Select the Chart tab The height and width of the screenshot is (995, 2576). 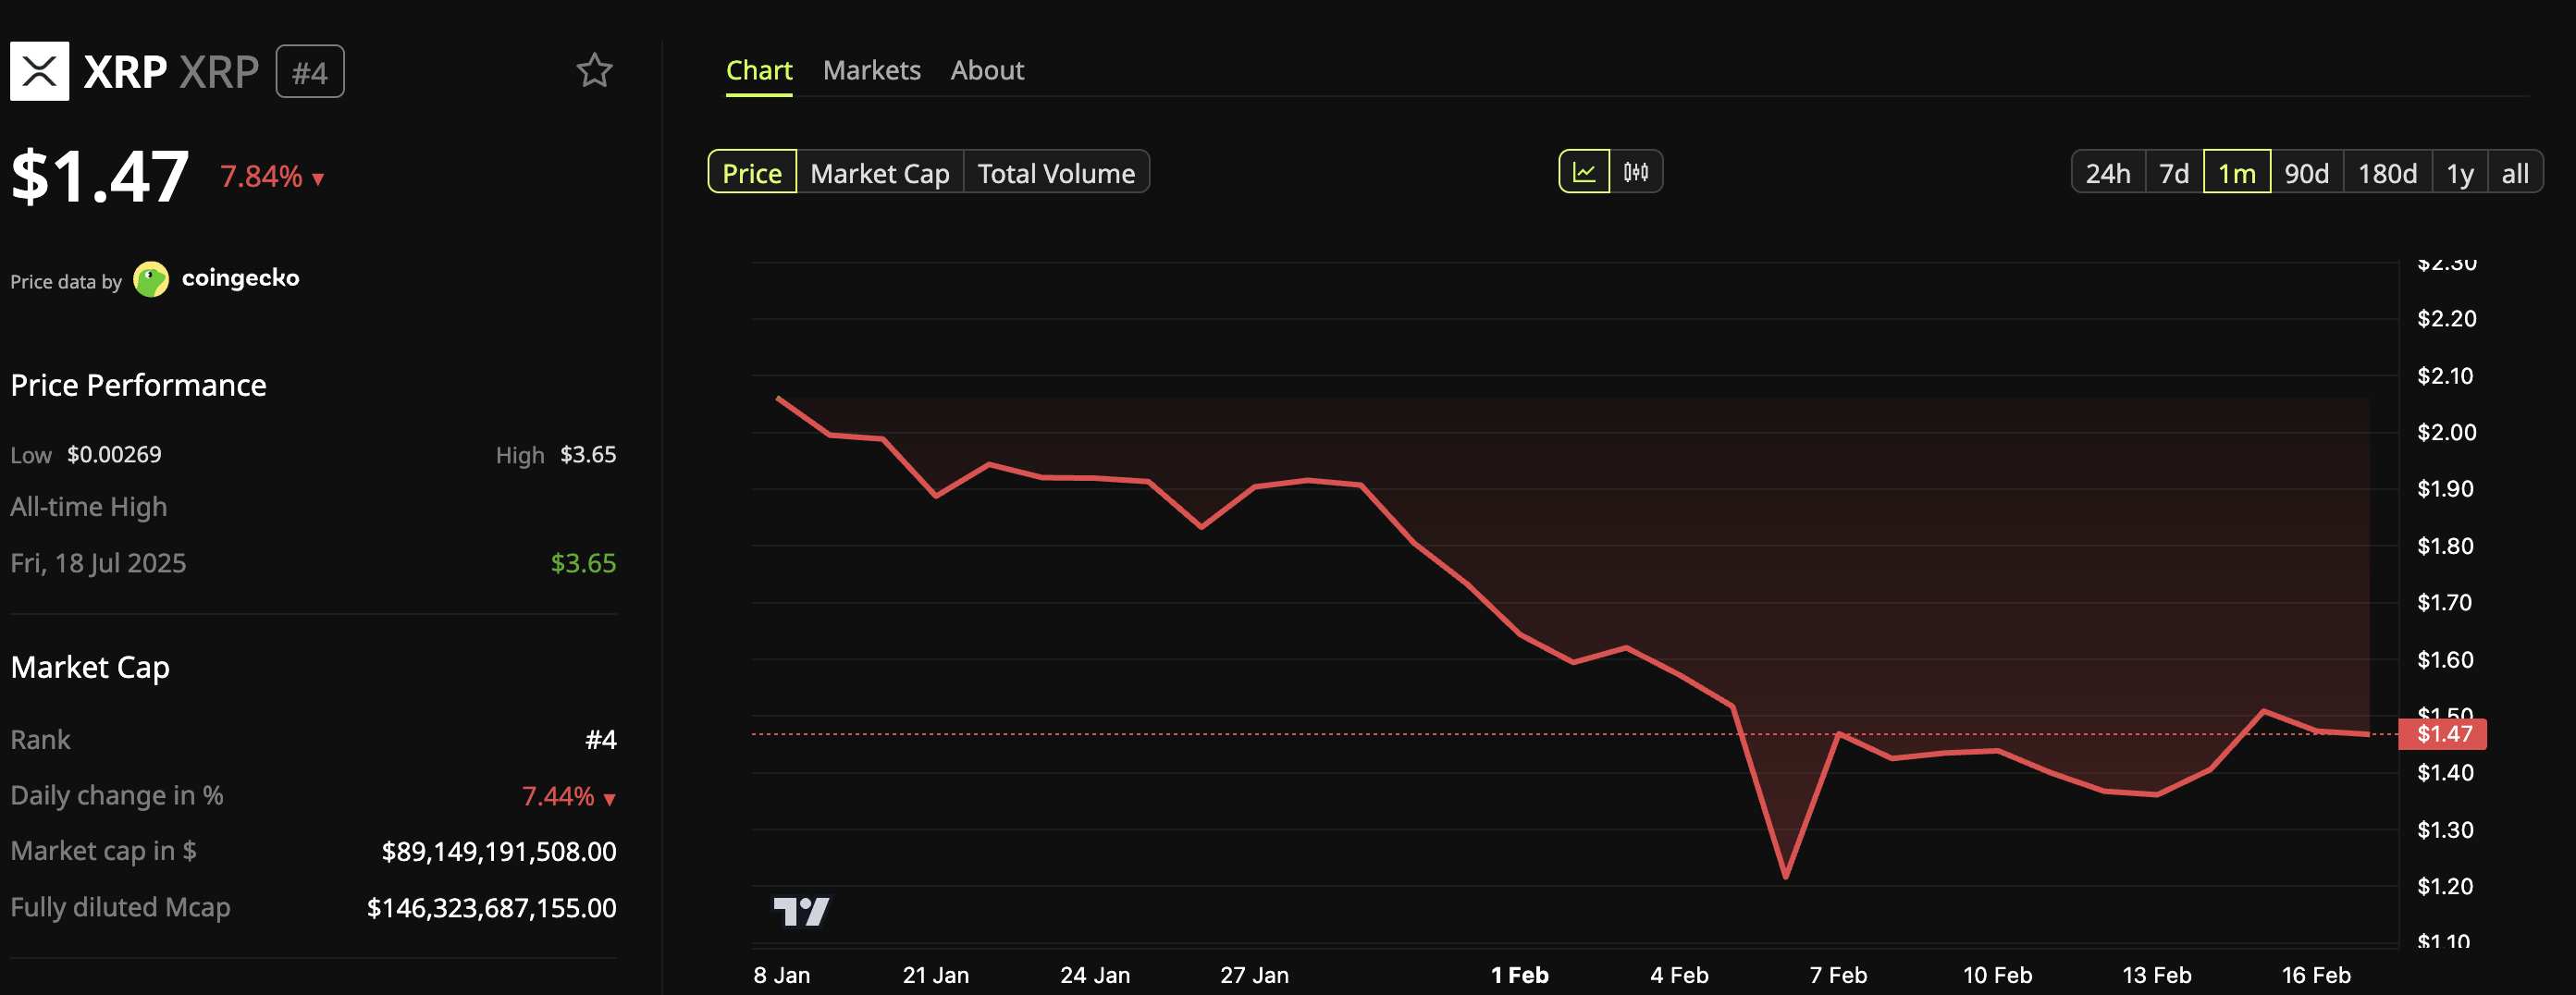tap(759, 70)
